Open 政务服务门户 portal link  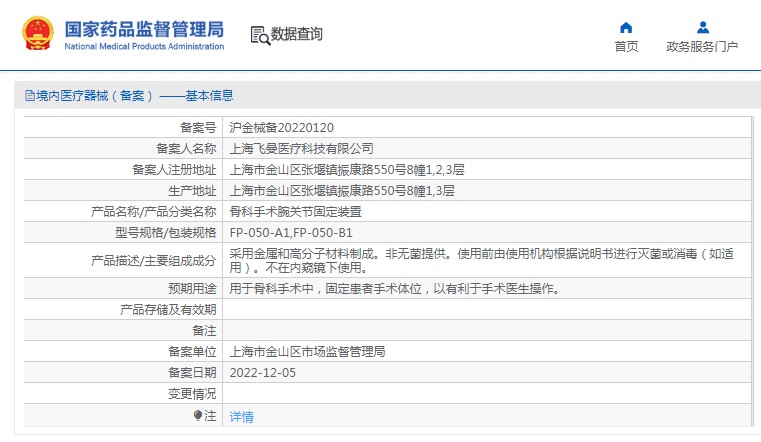click(702, 47)
